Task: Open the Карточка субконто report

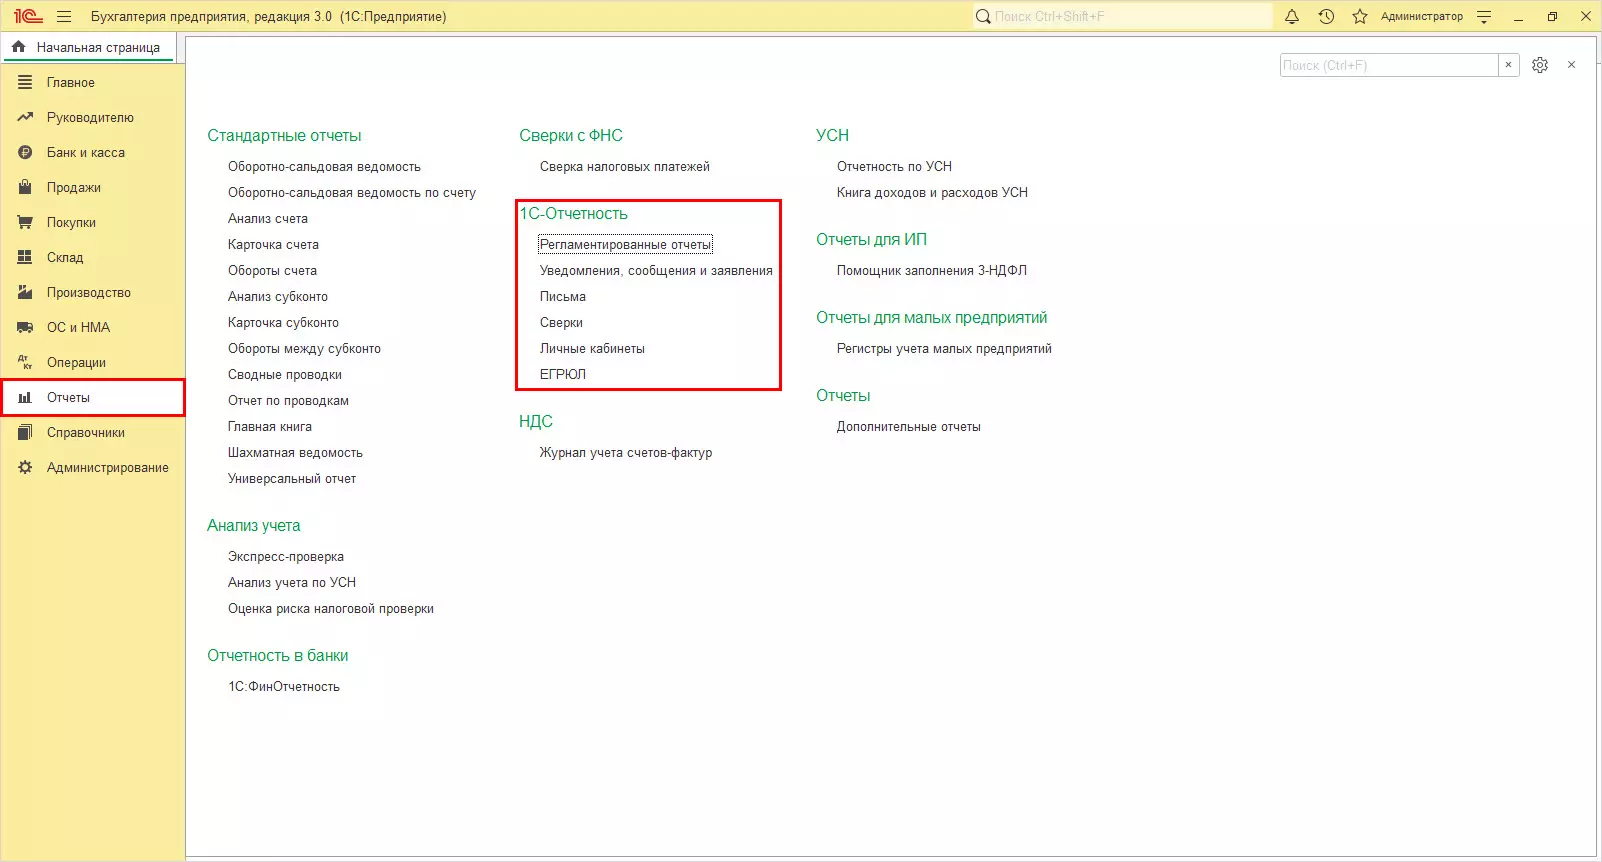Action: (x=283, y=323)
